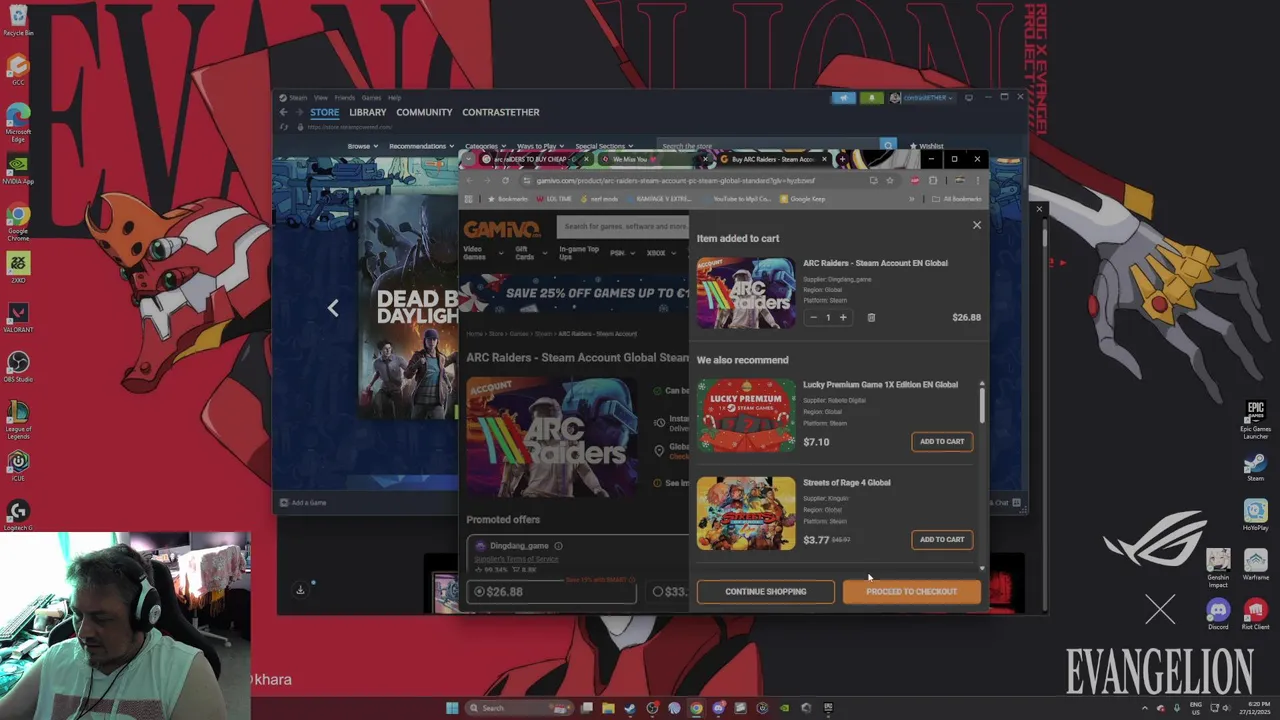This screenshot has width=1280, height=720.
Task: Expand Steam Browse dropdown
Action: click(x=362, y=146)
